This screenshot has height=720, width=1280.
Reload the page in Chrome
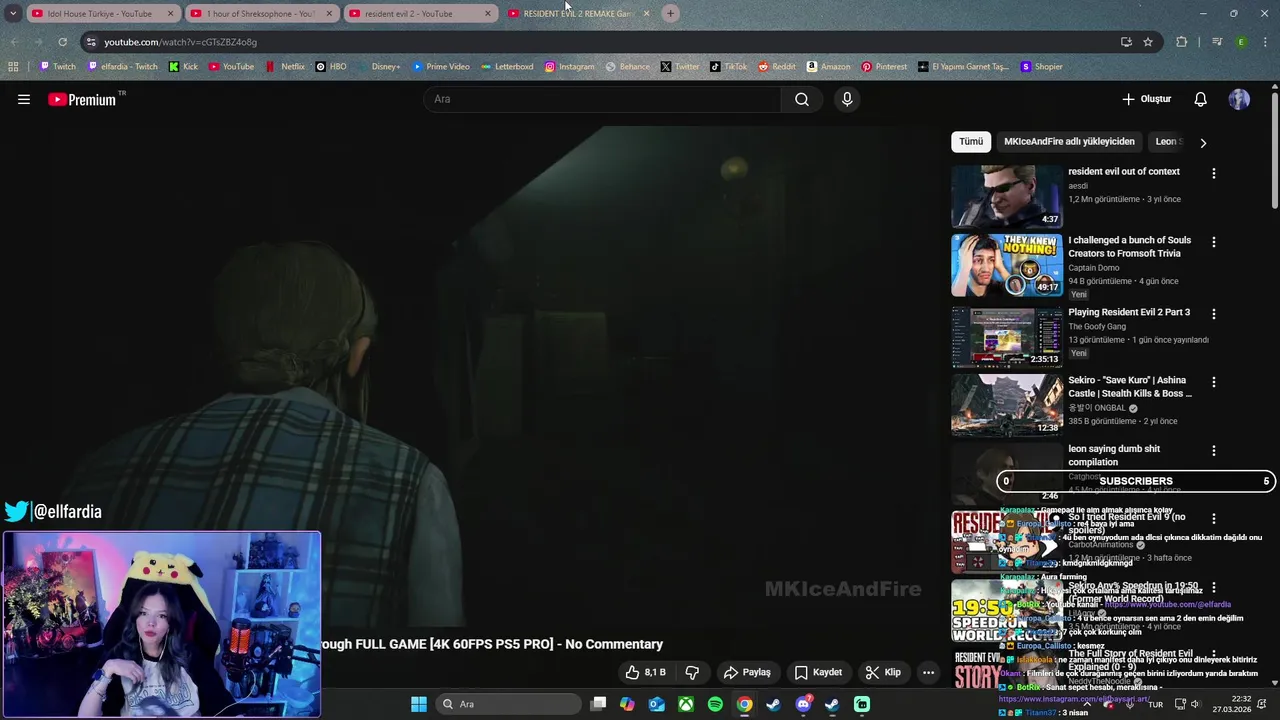(62, 42)
